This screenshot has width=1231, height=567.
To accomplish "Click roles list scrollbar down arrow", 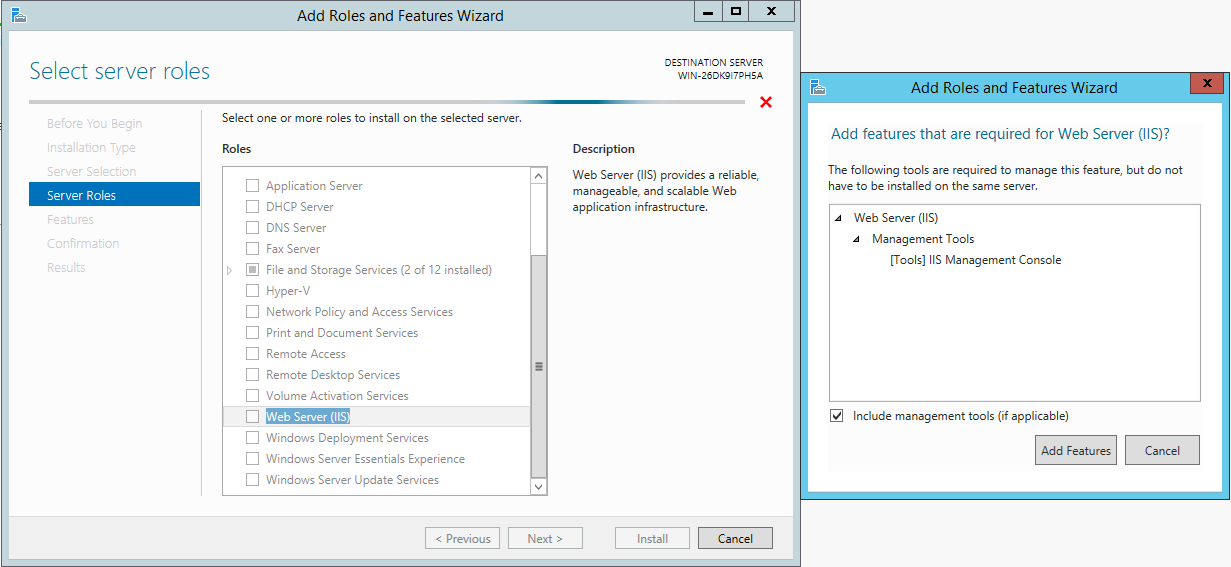I will pos(539,486).
